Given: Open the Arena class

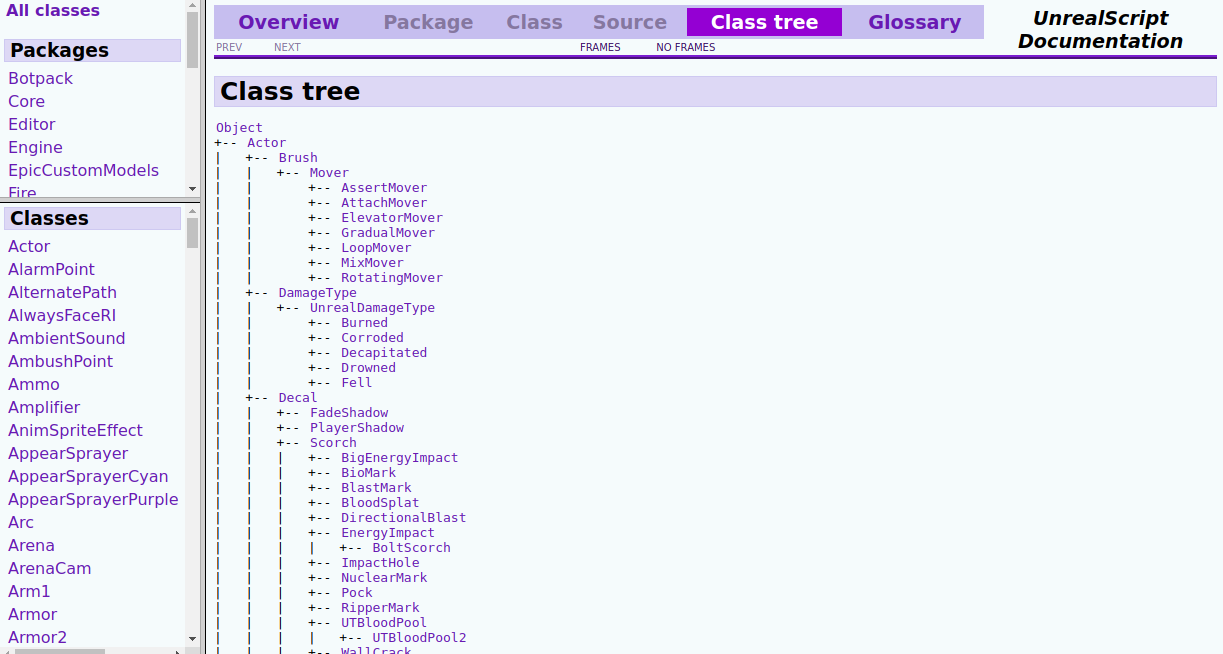Looking at the screenshot, I should pos(31,545).
